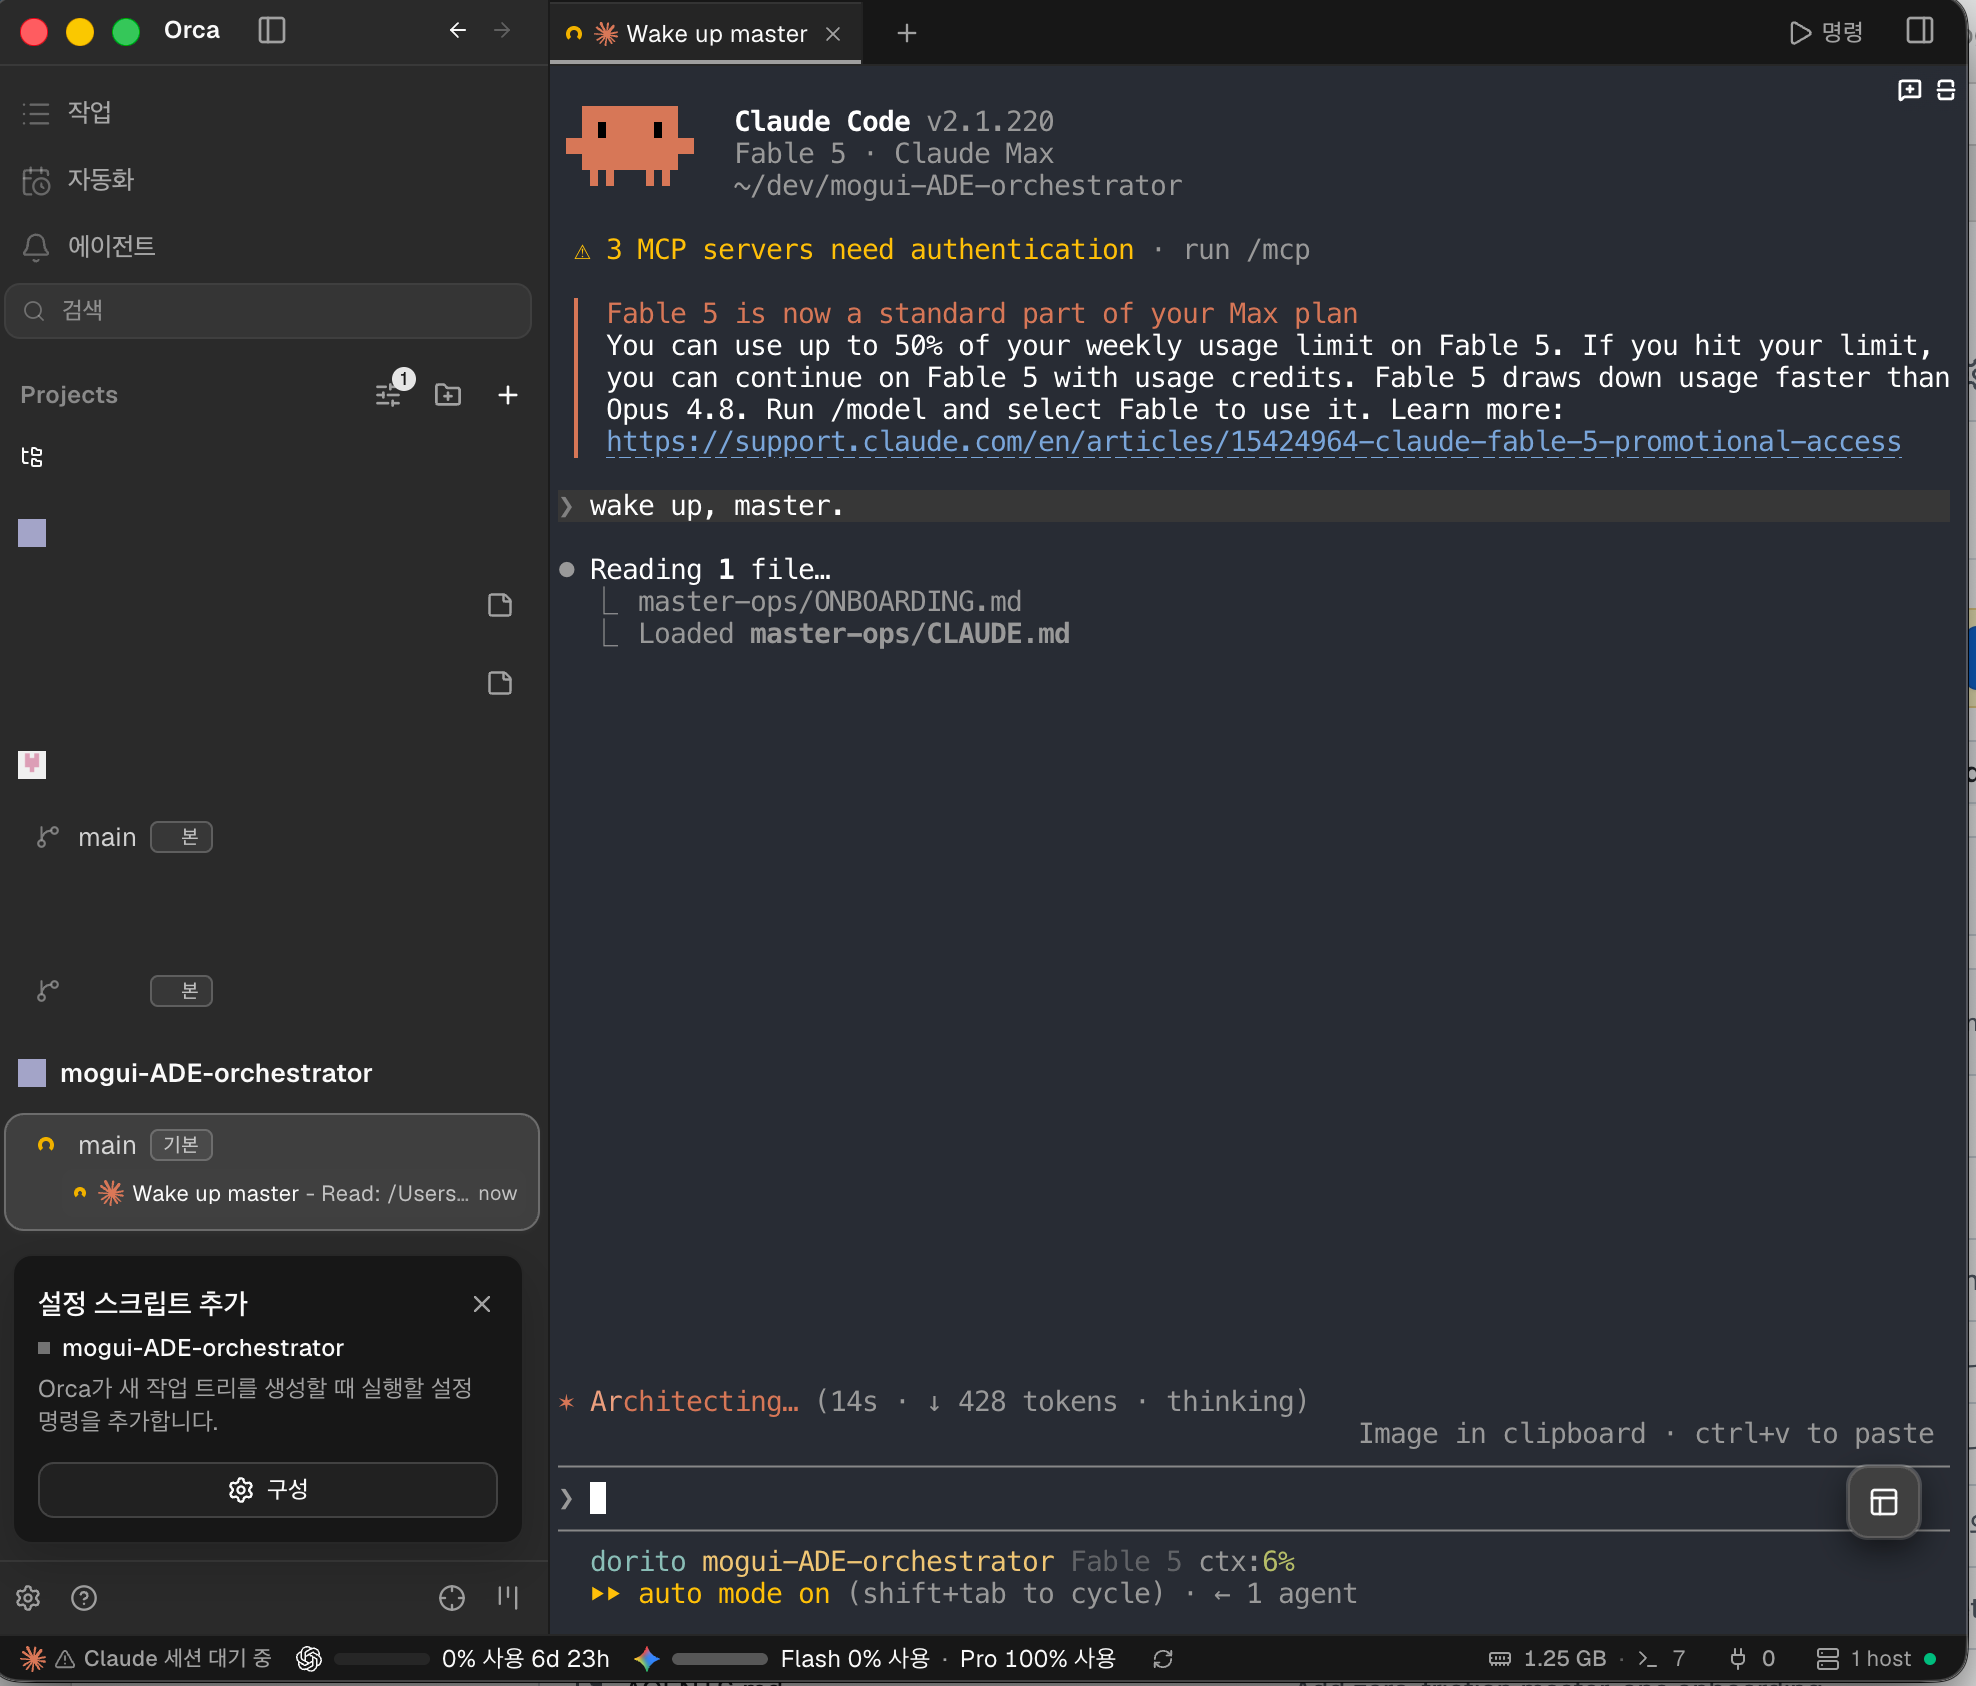This screenshot has height=1686, width=1976.
Task: Dismiss the 설정 스크립트 추가 card
Action: [x=482, y=1304]
